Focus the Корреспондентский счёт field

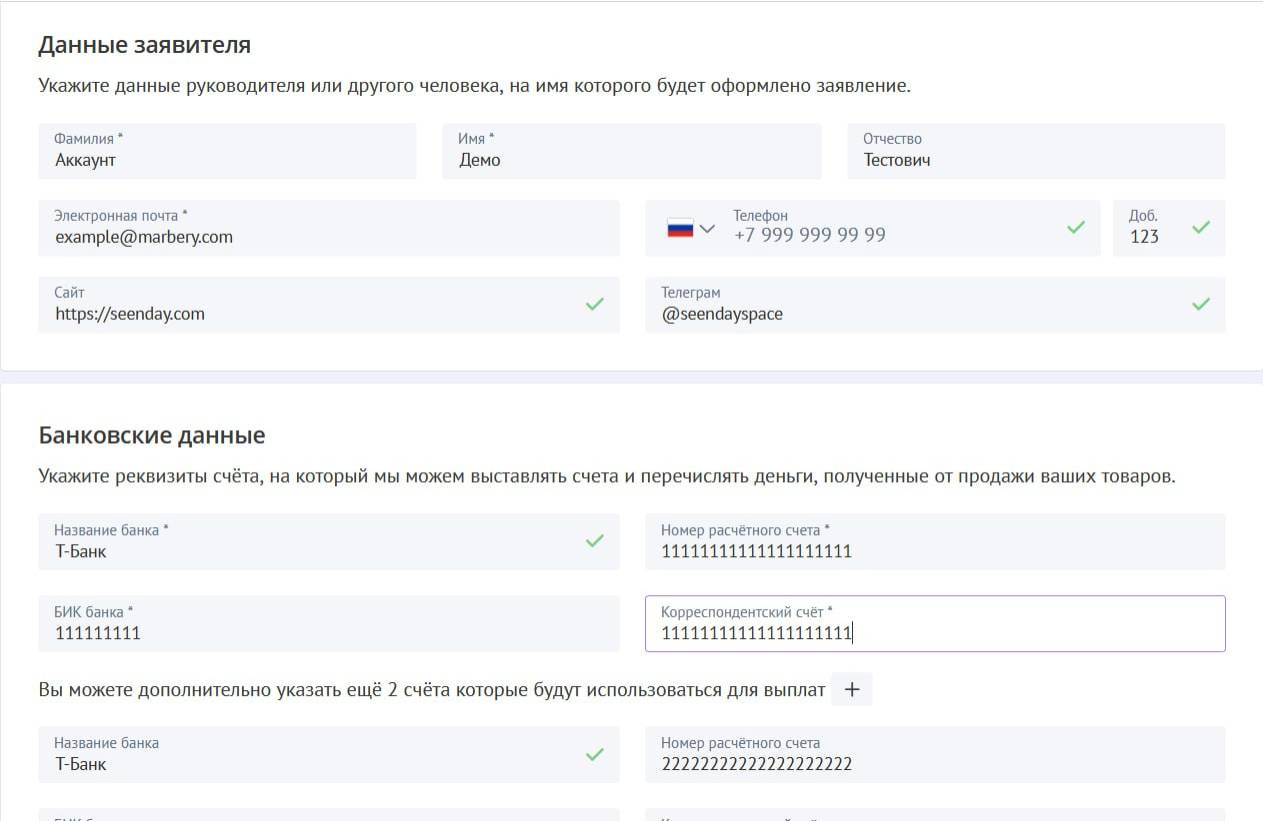(935, 633)
